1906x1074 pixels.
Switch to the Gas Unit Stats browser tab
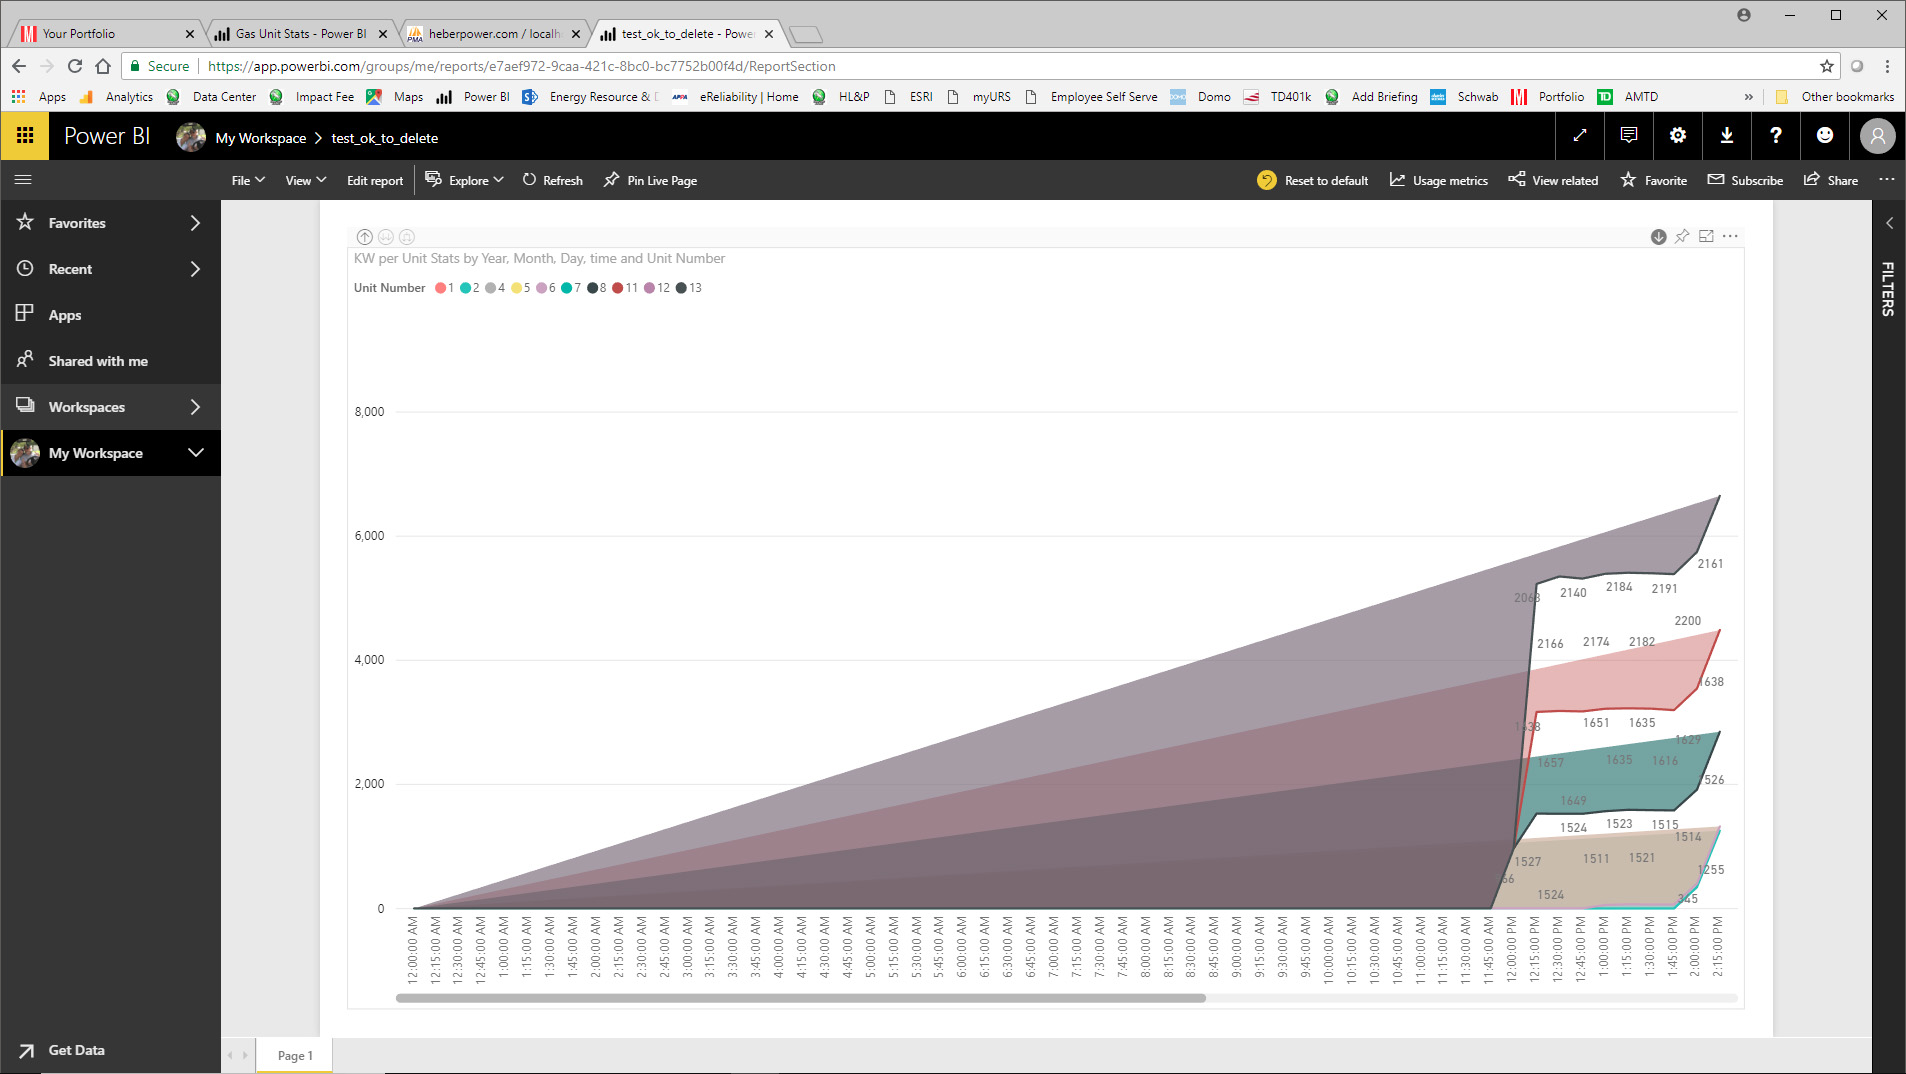click(300, 34)
